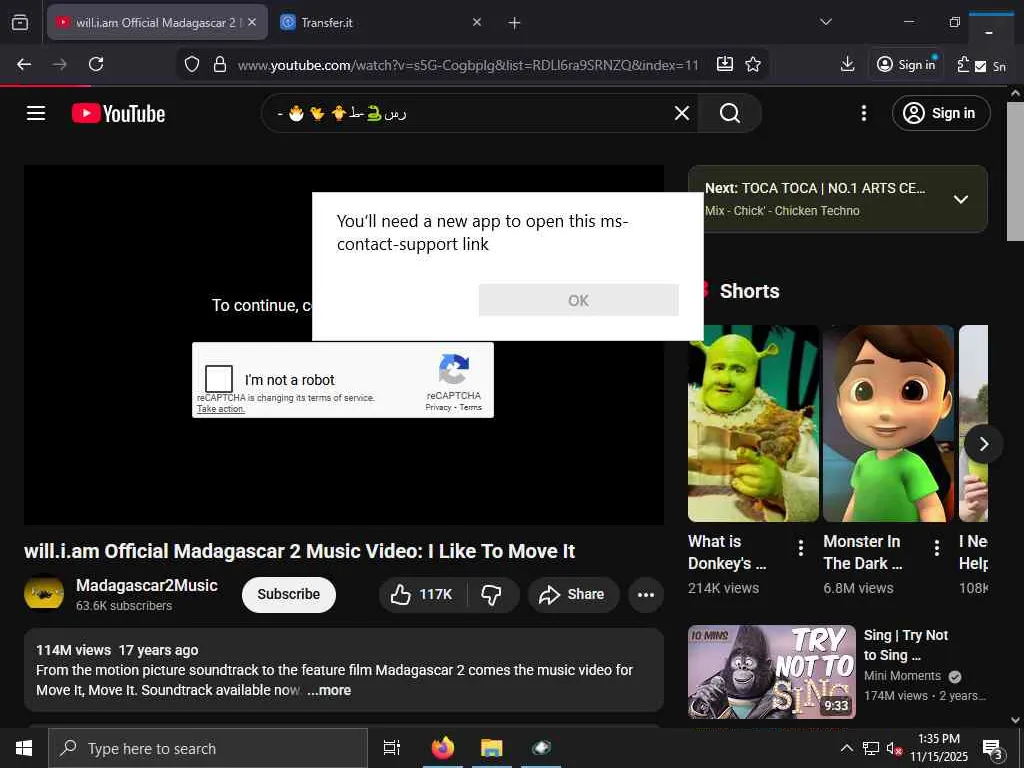Click the address bar URL
1024x768 pixels.
[468, 65]
